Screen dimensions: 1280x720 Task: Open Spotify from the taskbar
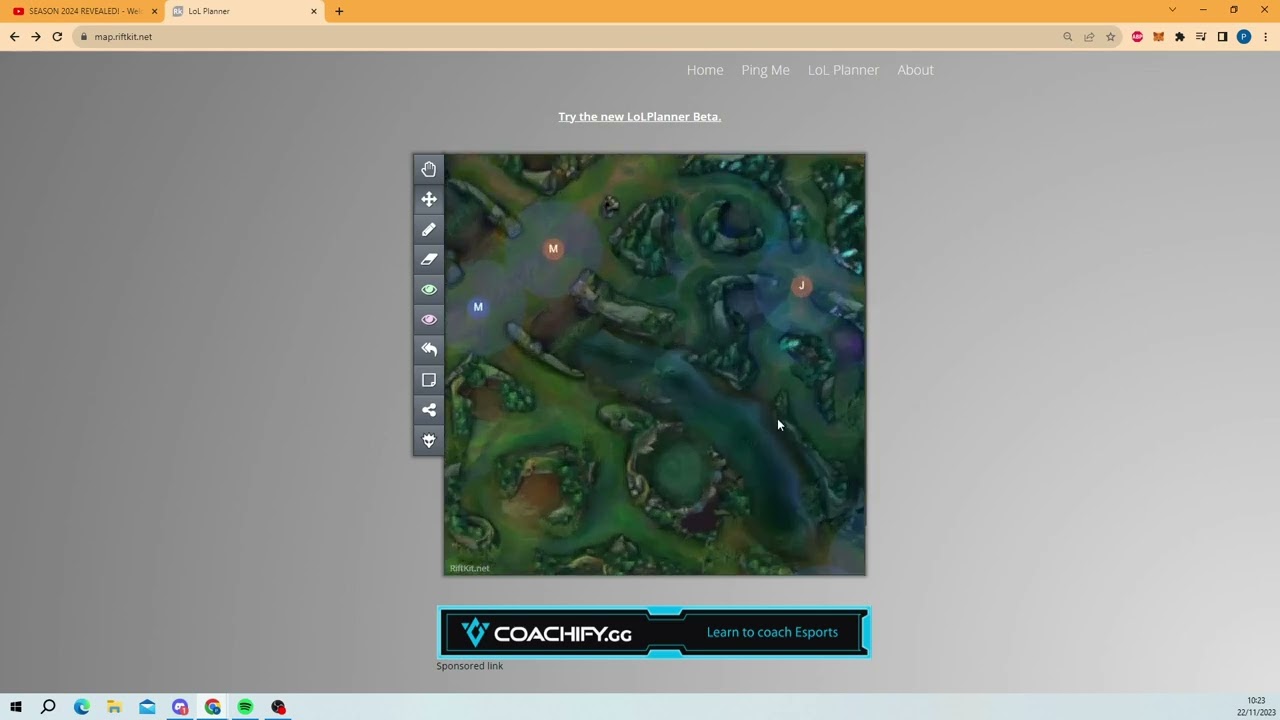point(245,707)
